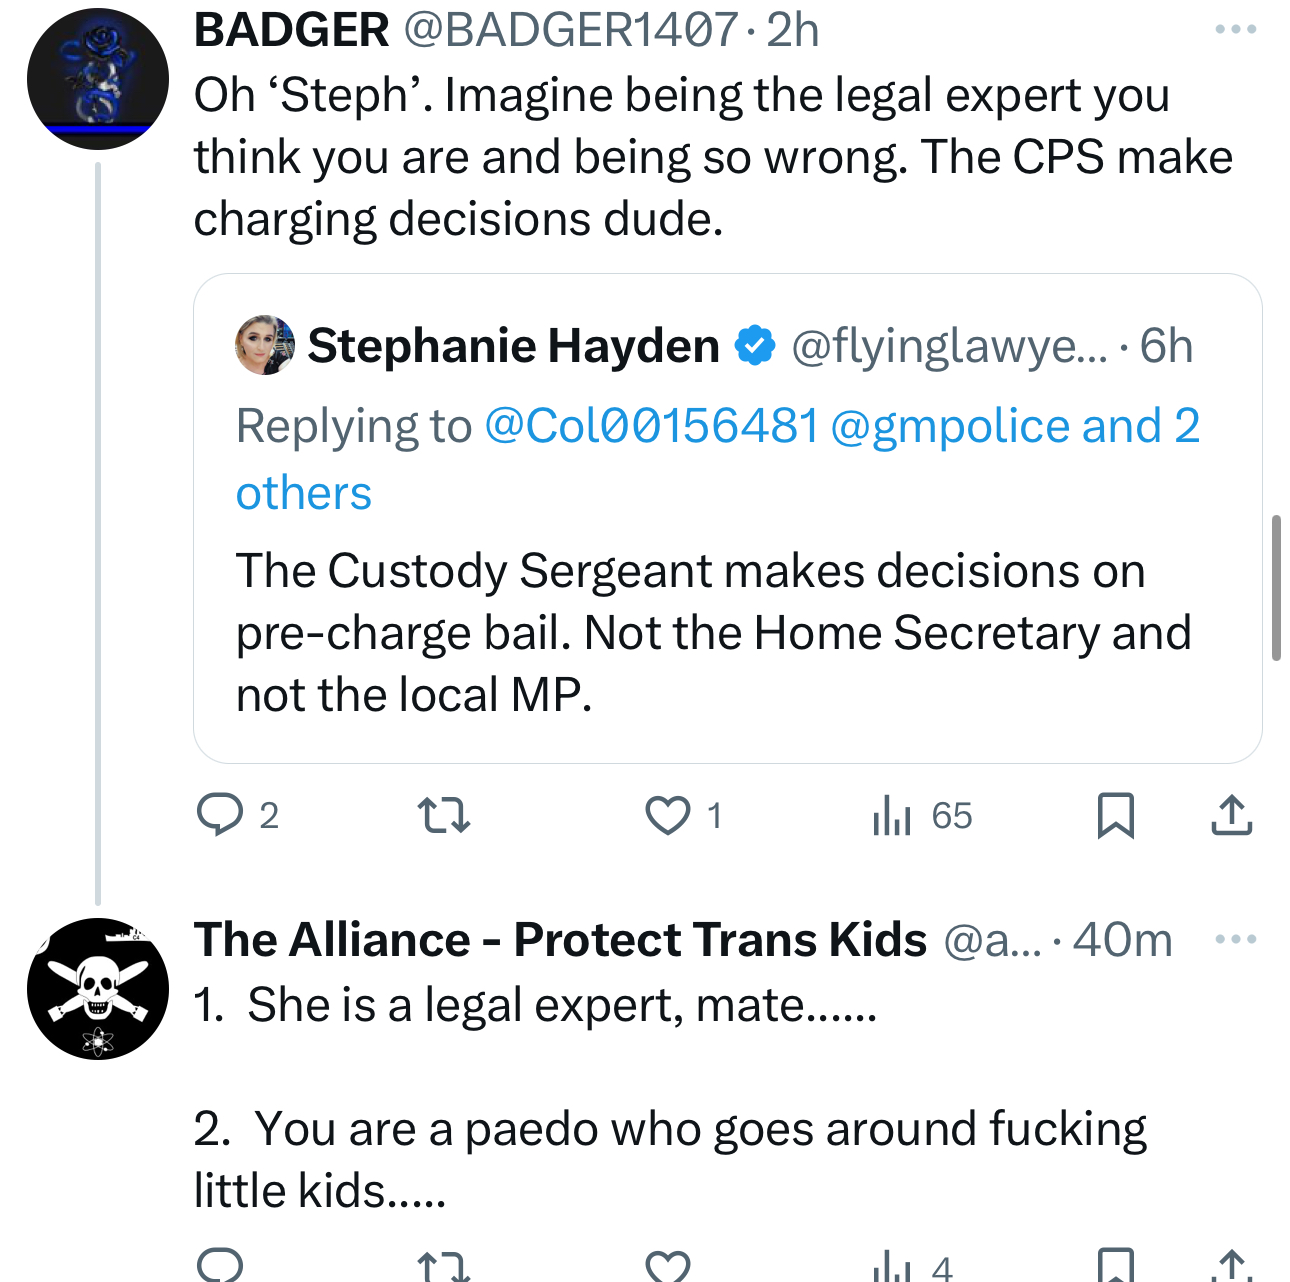Image resolution: width=1290 pixels, height=1282 pixels.
Task: Retweet BADGER's post
Action: pos(443,814)
